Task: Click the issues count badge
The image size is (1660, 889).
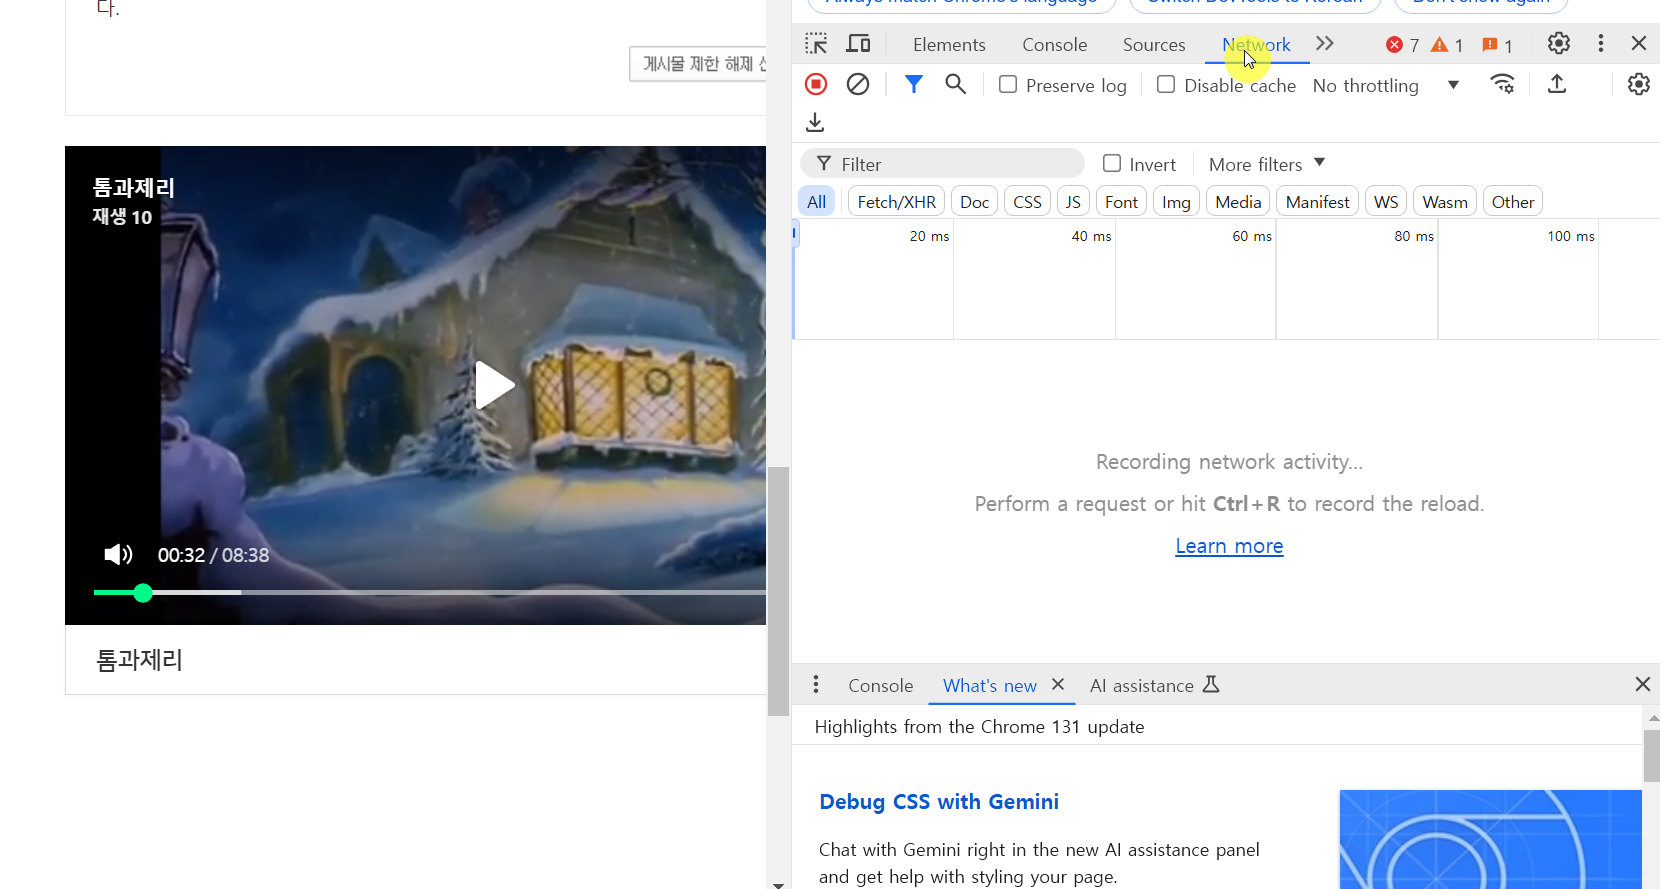Action: pos(1497,45)
